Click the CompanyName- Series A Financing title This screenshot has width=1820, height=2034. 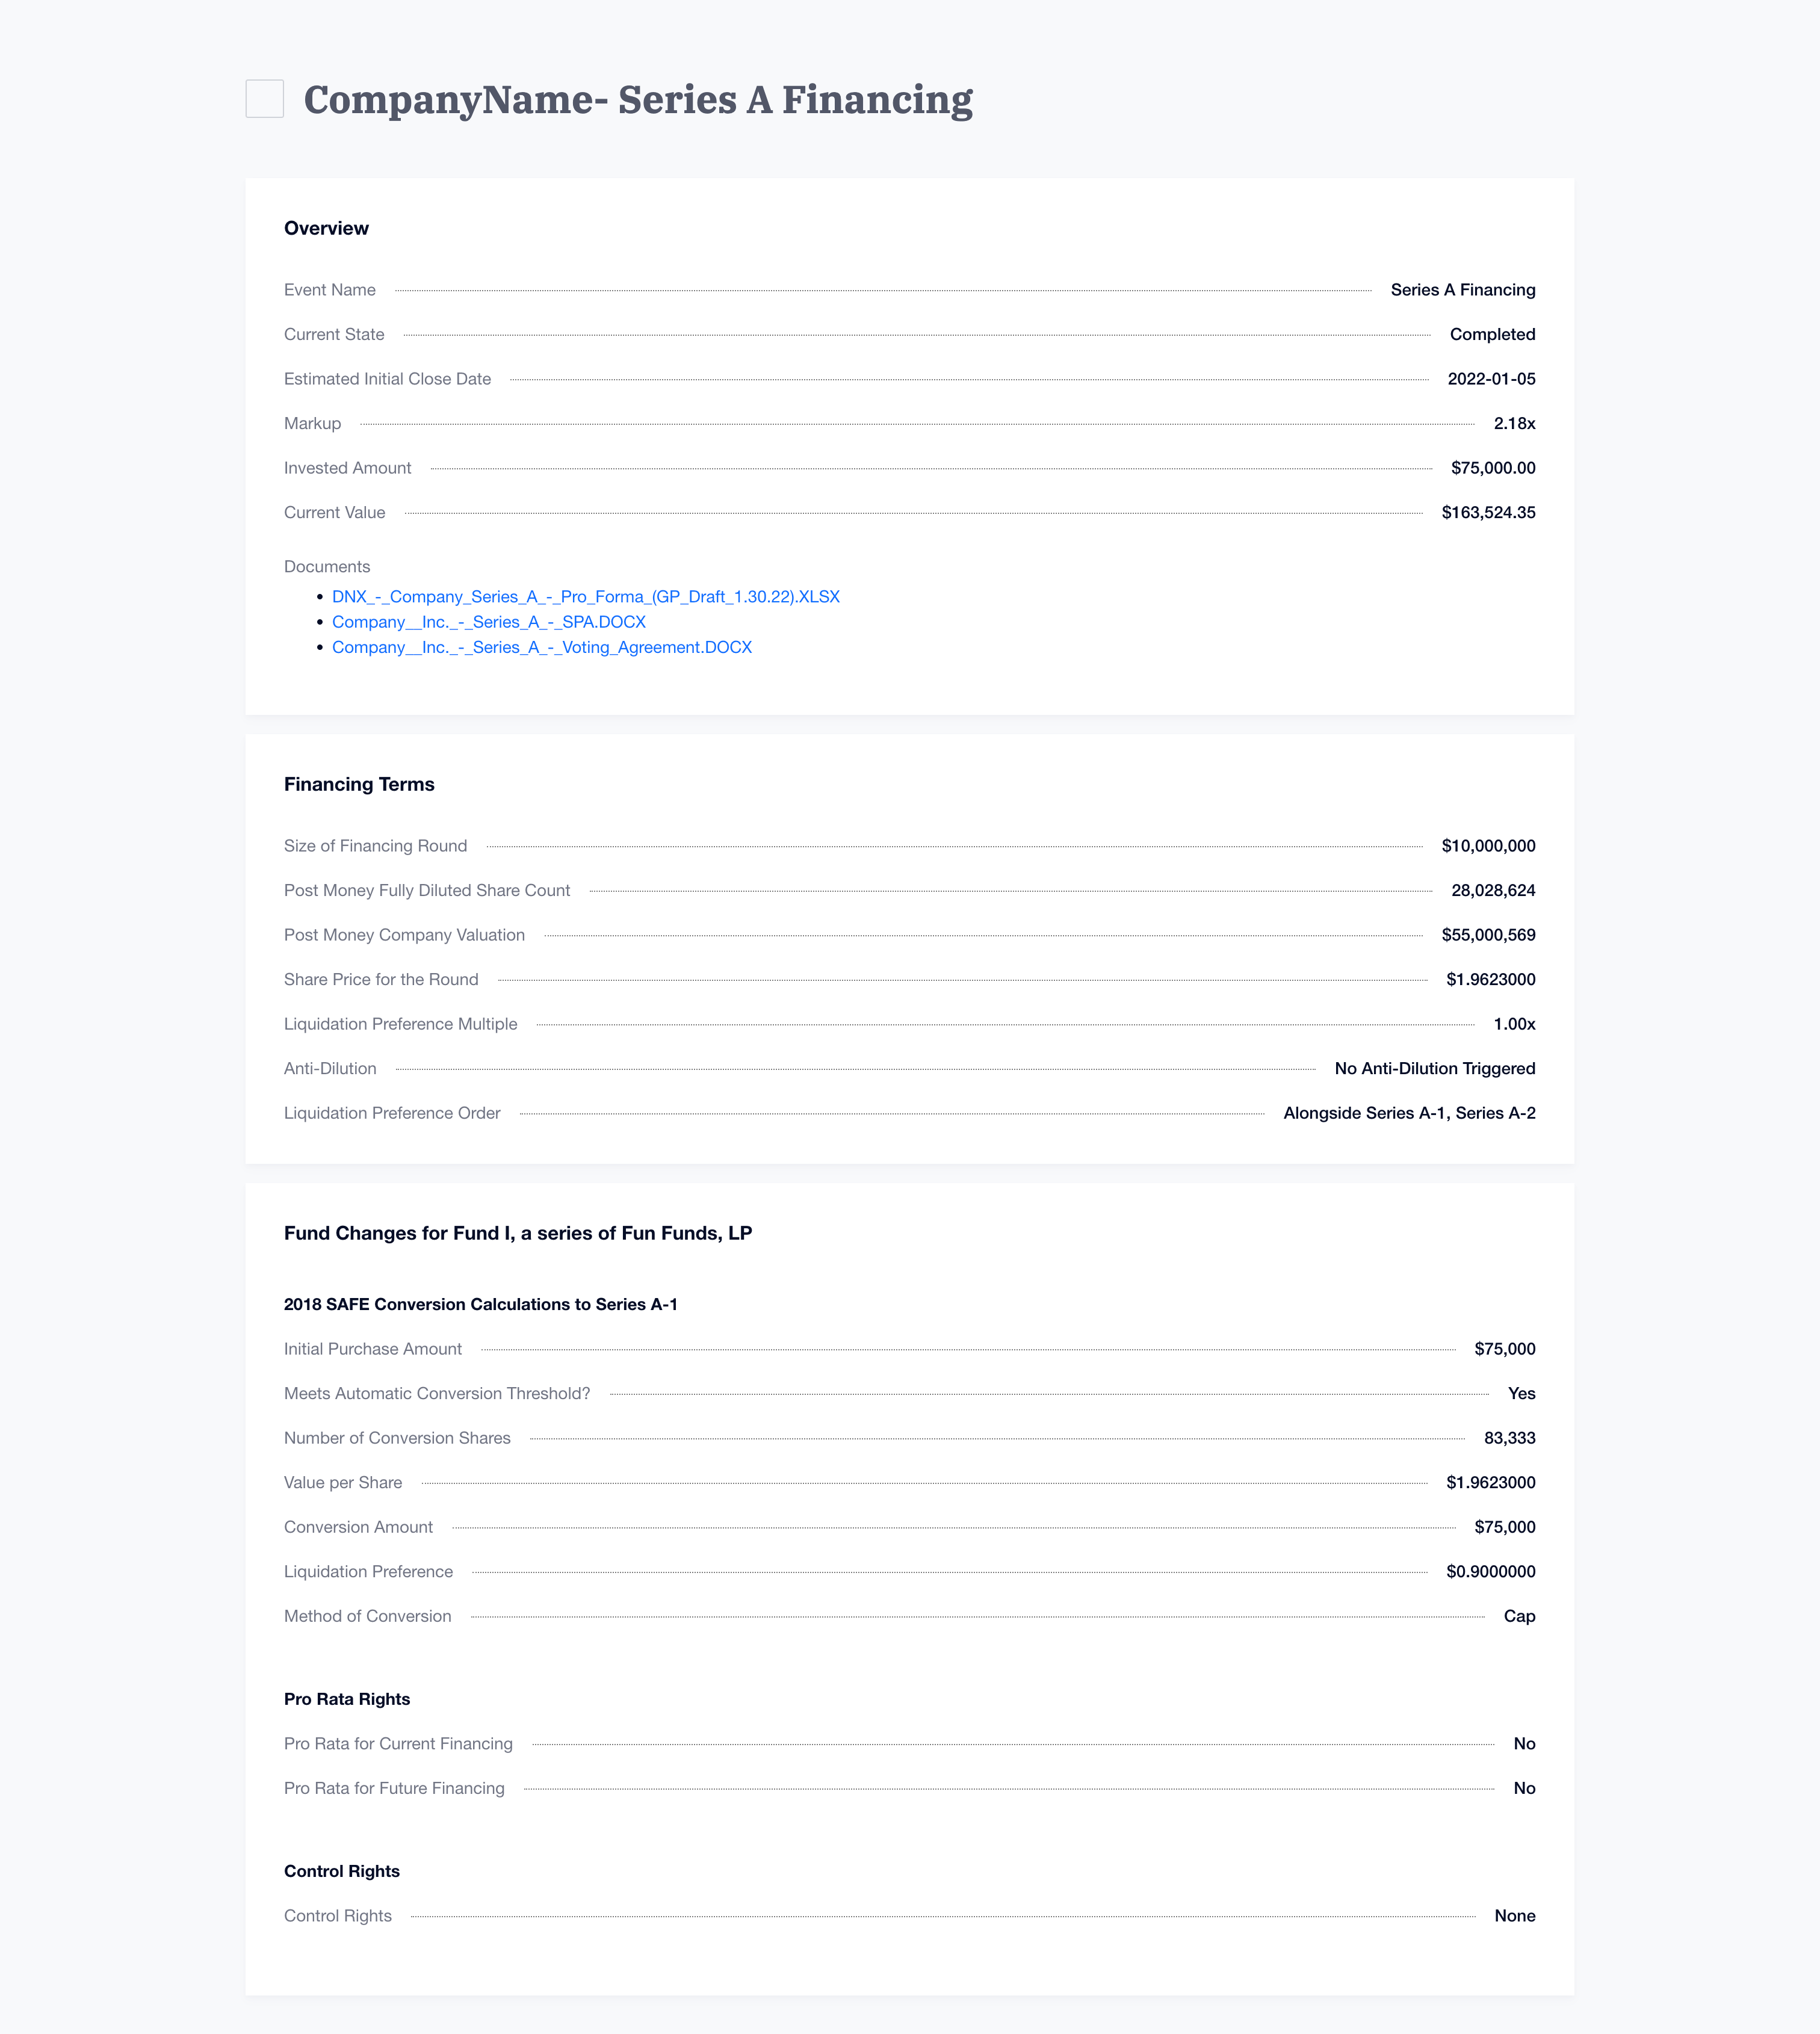[x=638, y=100]
